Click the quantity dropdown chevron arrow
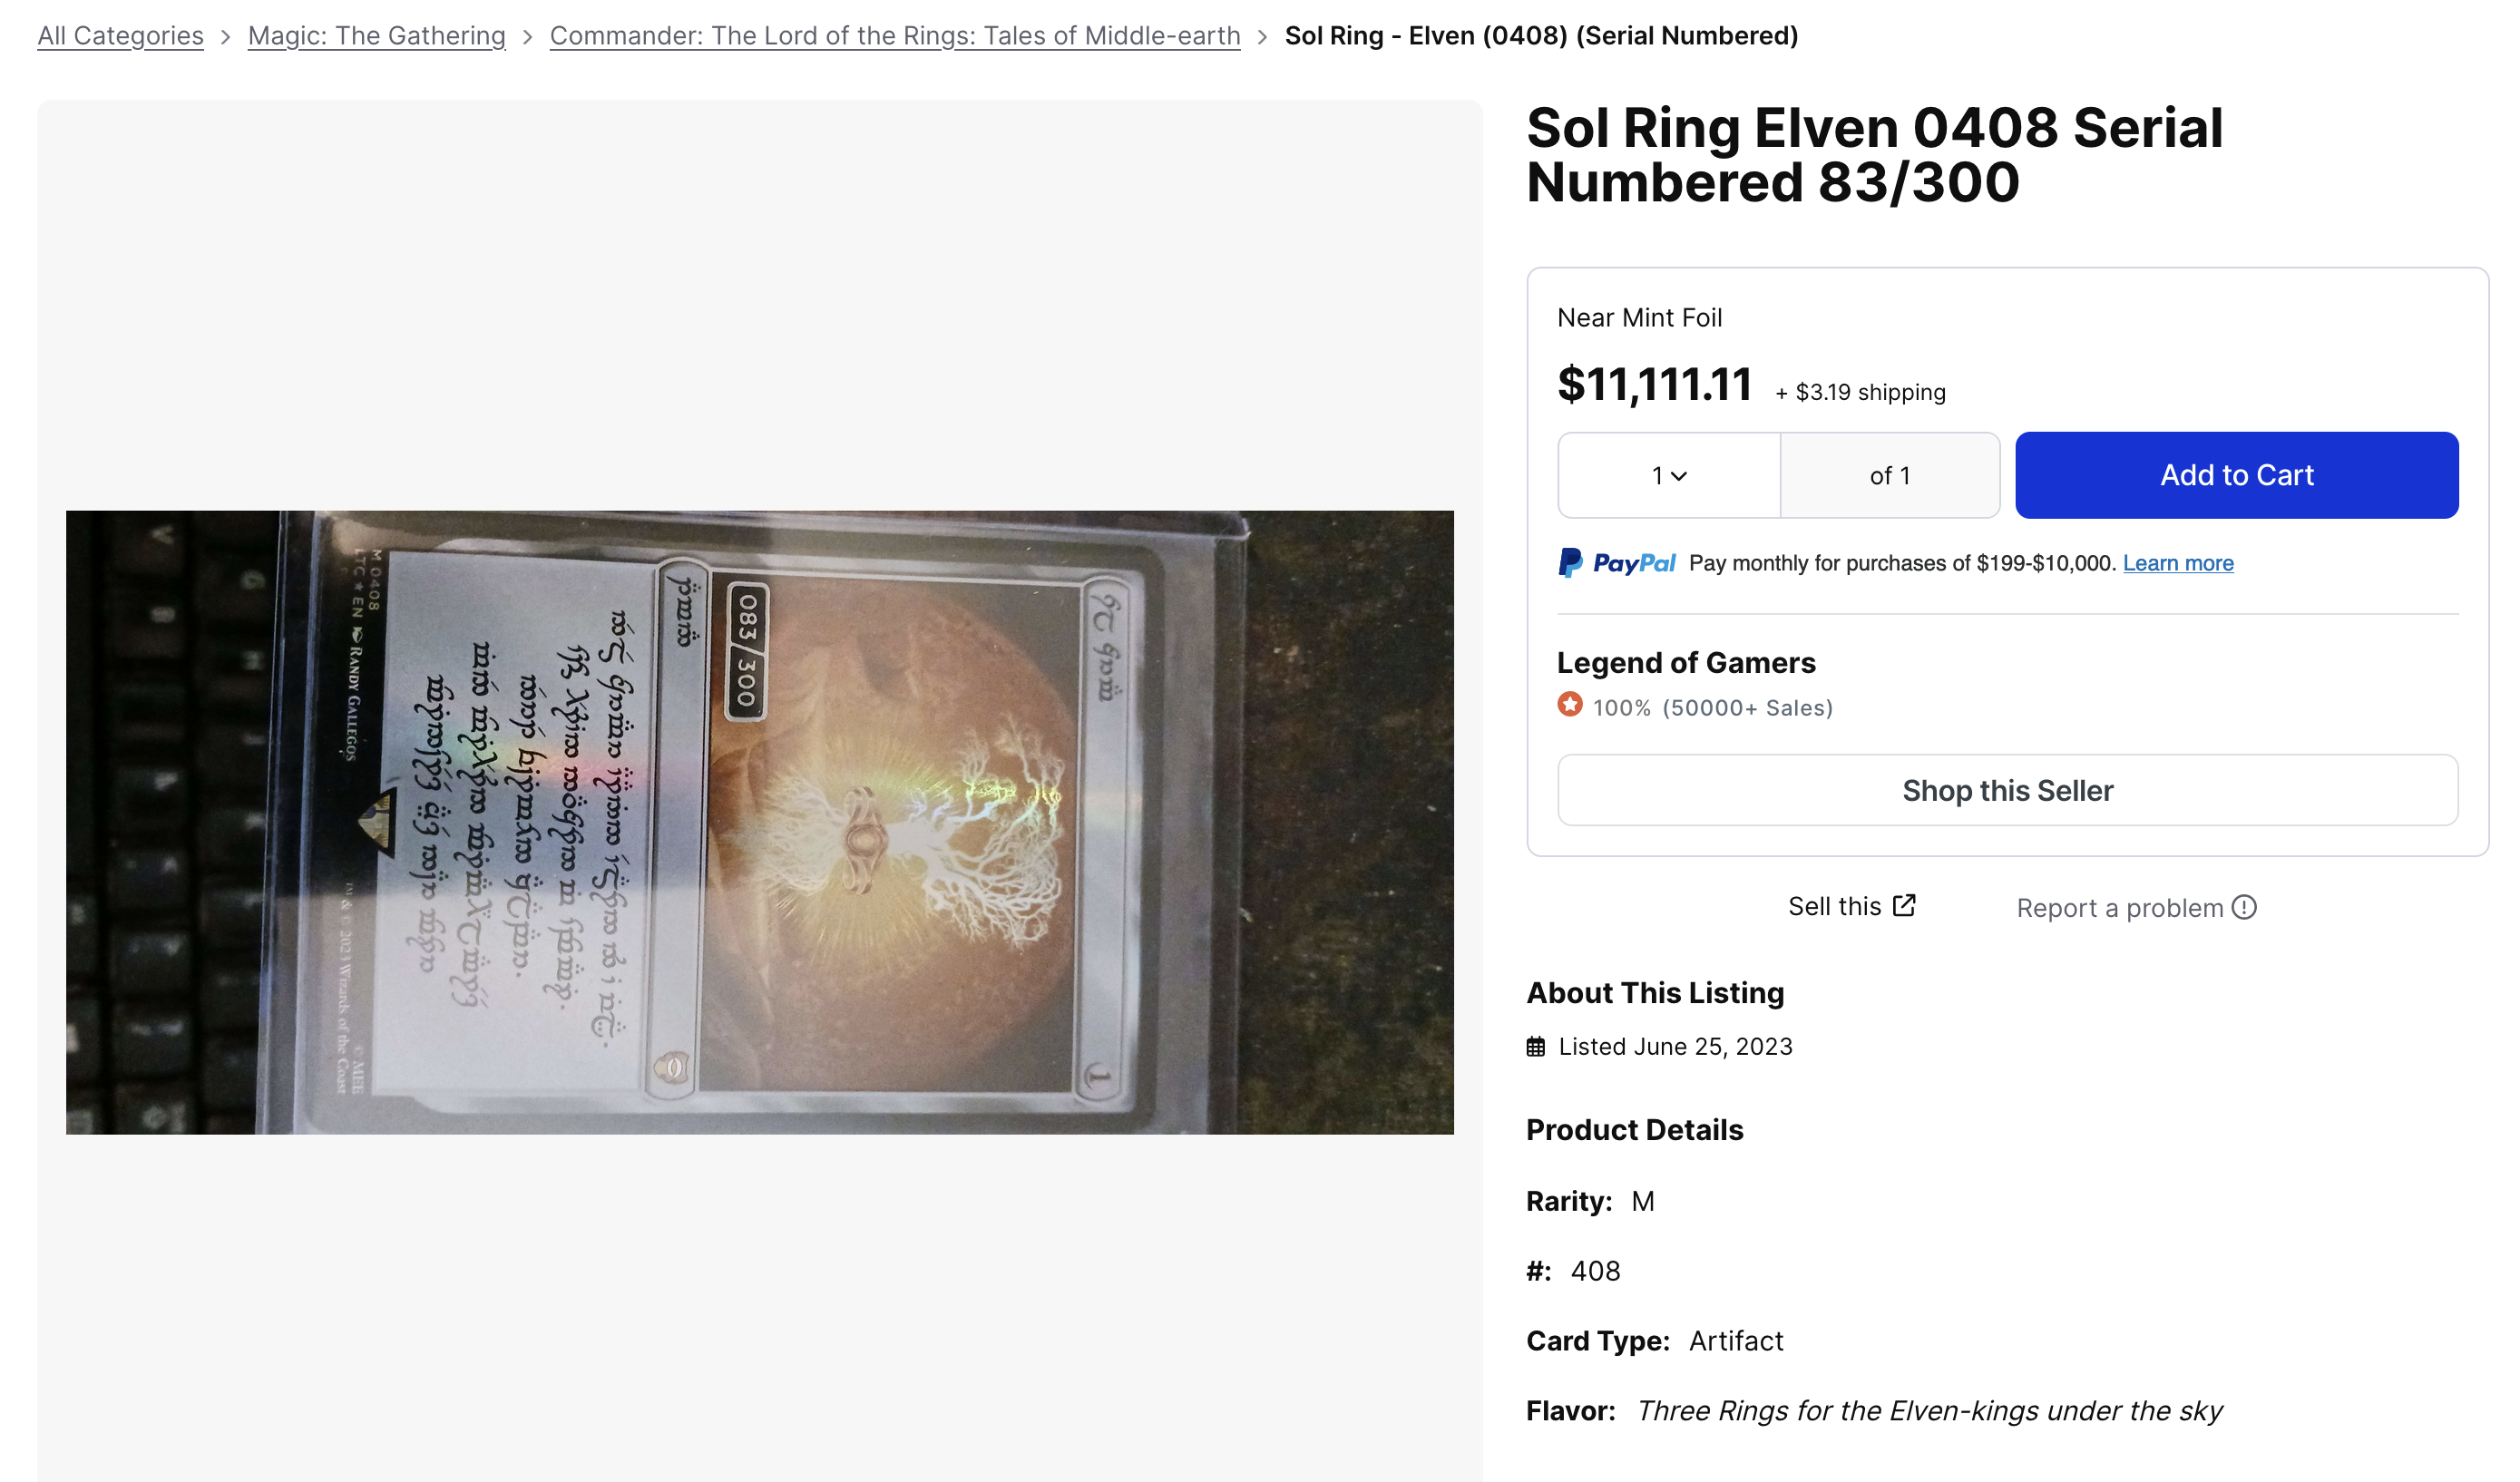The height and width of the screenshot is (1482, 2520). tap(1679, 477)
